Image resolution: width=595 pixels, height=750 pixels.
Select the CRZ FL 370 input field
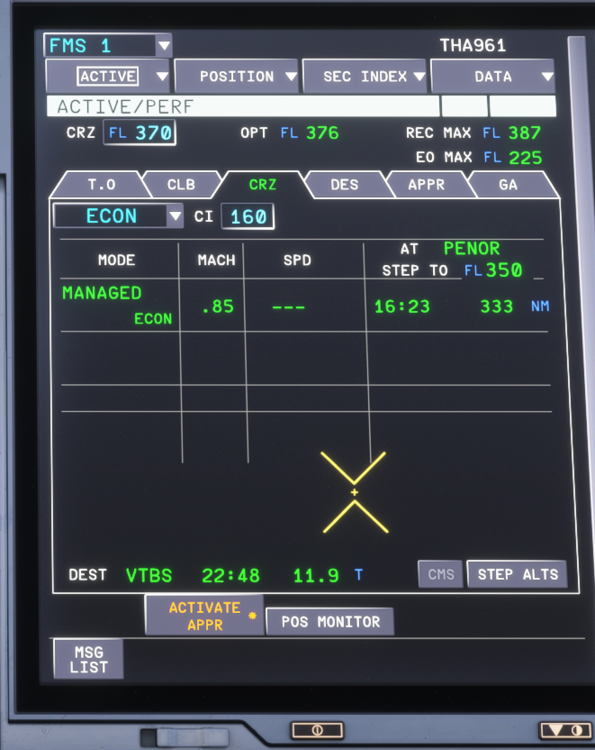pyautogui.click(x=140, y=132)
